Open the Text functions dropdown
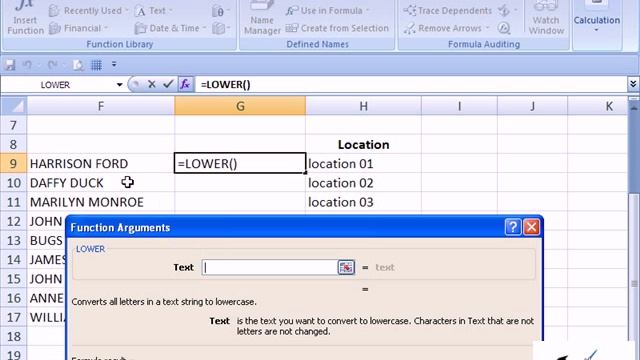Screen dimensions: 640x360 tap(153, 11)
